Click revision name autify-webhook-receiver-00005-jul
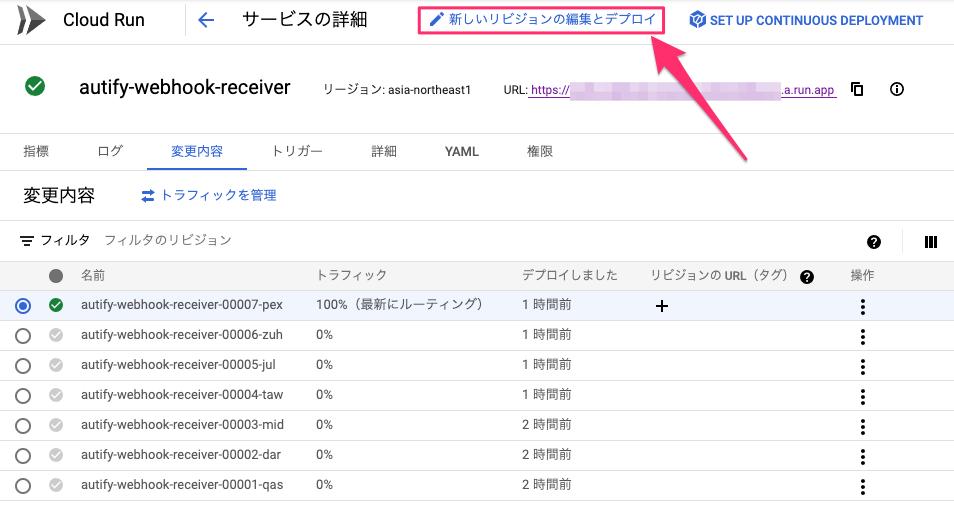 pos(178,365)
